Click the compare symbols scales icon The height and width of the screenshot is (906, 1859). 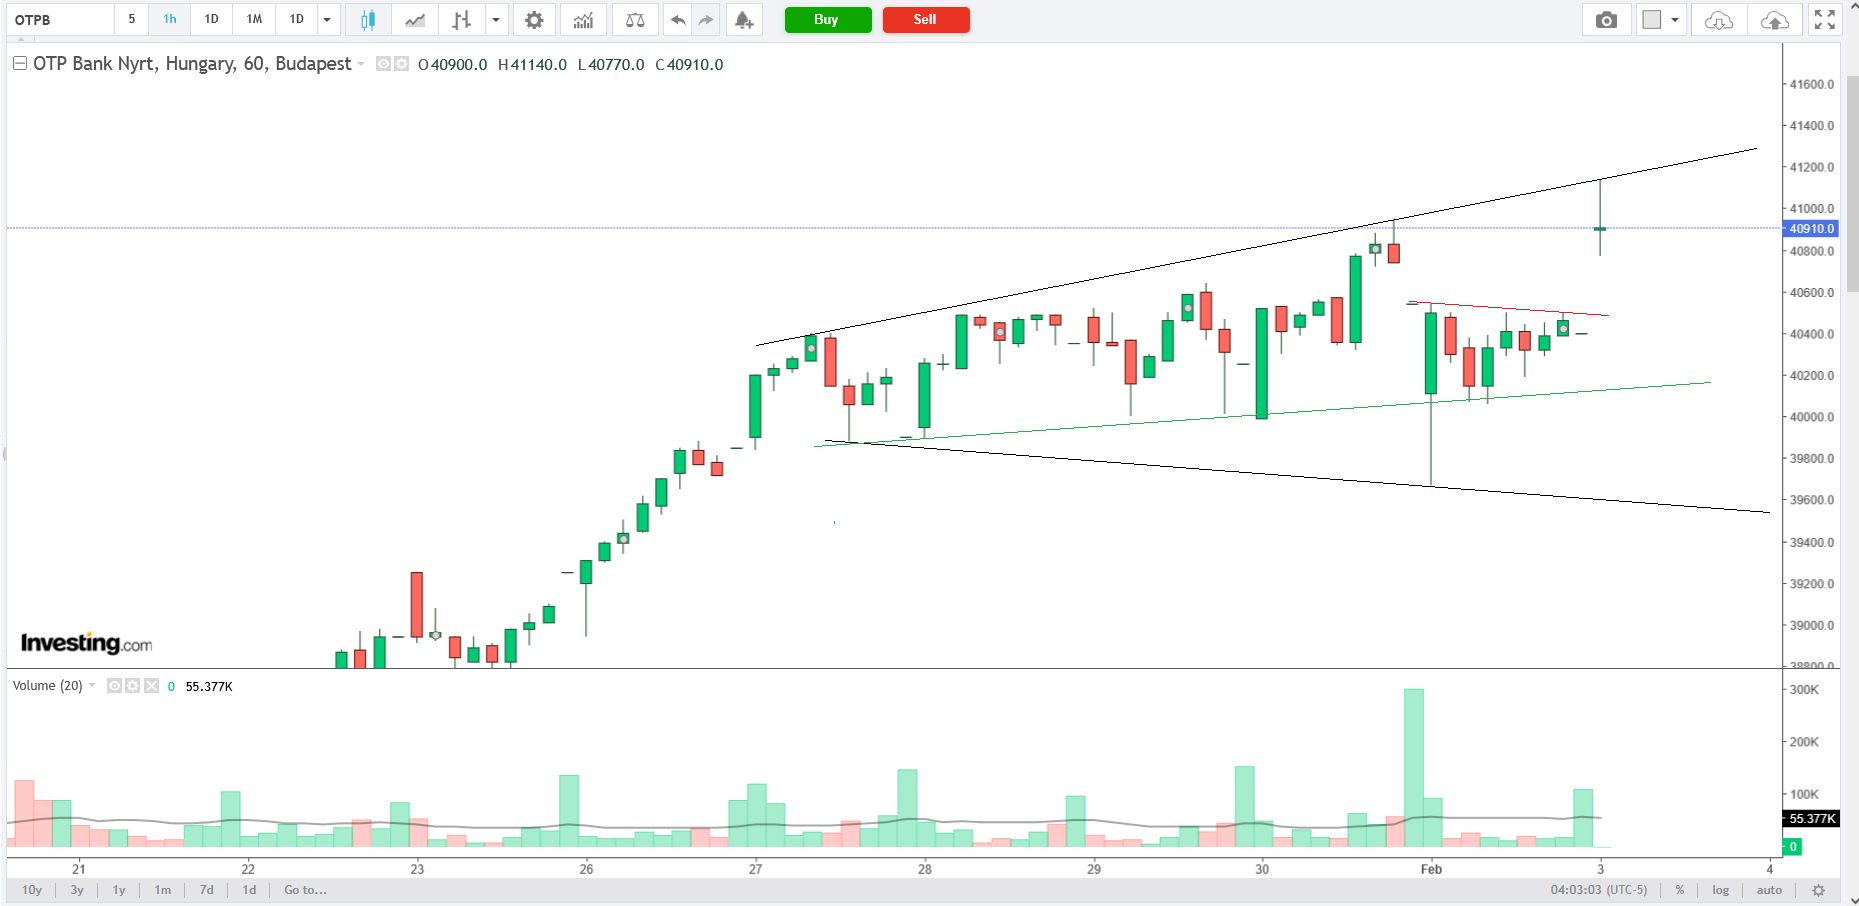634,20
